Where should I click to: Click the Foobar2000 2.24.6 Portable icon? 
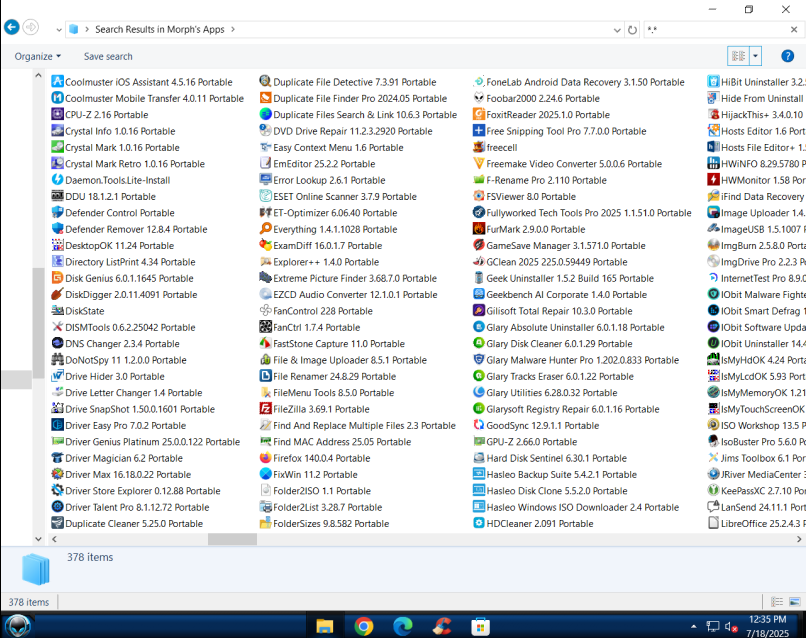479,98
